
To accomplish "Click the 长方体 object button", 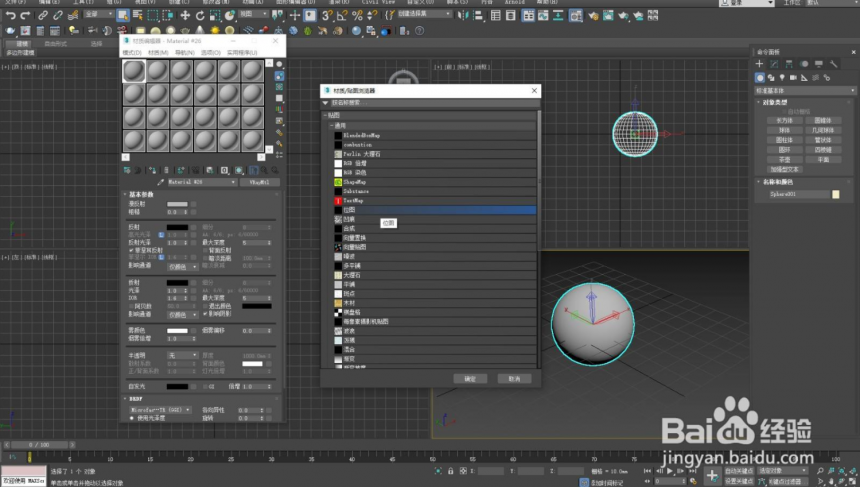I will (784, 120).
